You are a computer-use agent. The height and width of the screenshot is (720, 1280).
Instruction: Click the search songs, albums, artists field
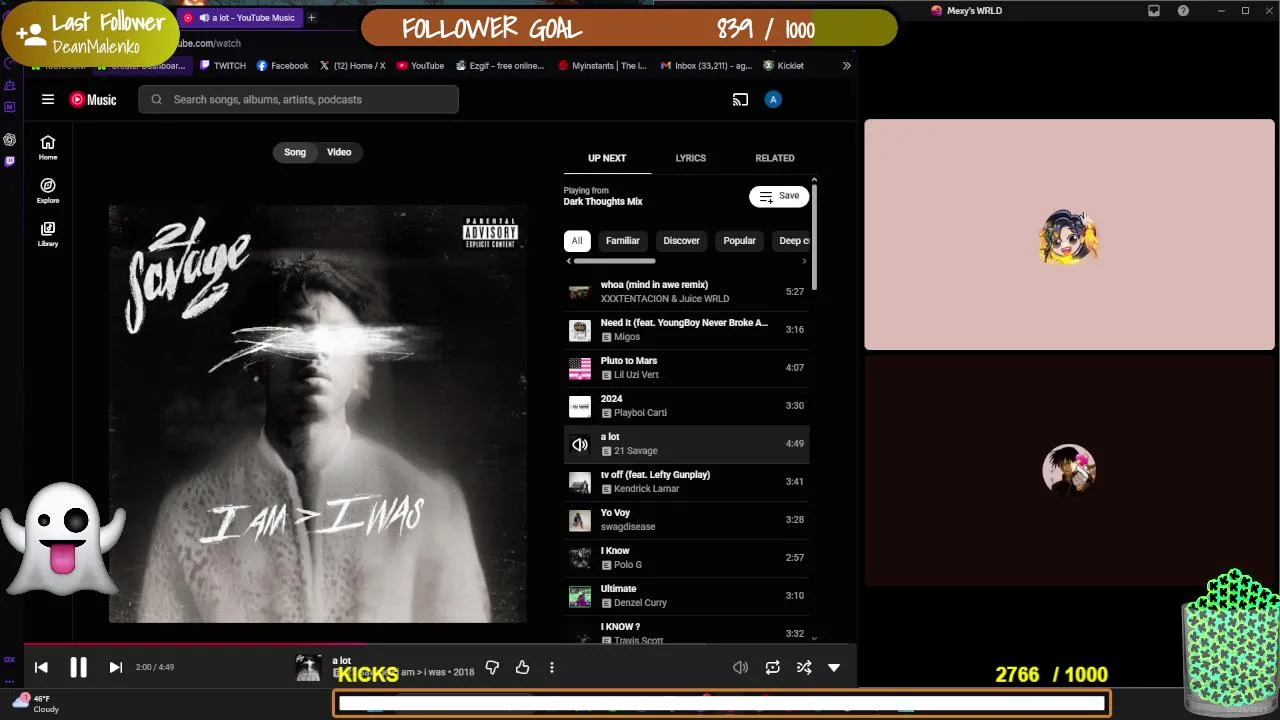pos(299,99)
